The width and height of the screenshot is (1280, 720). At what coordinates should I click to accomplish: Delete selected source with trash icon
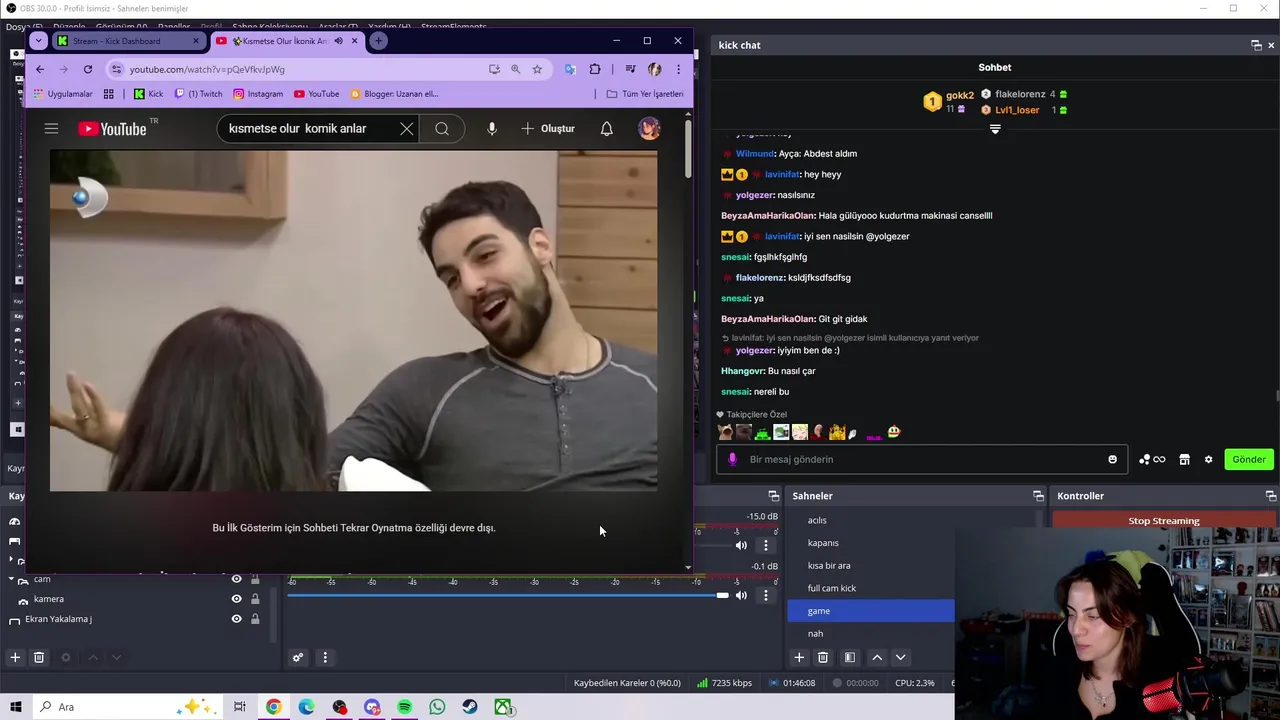39,657
